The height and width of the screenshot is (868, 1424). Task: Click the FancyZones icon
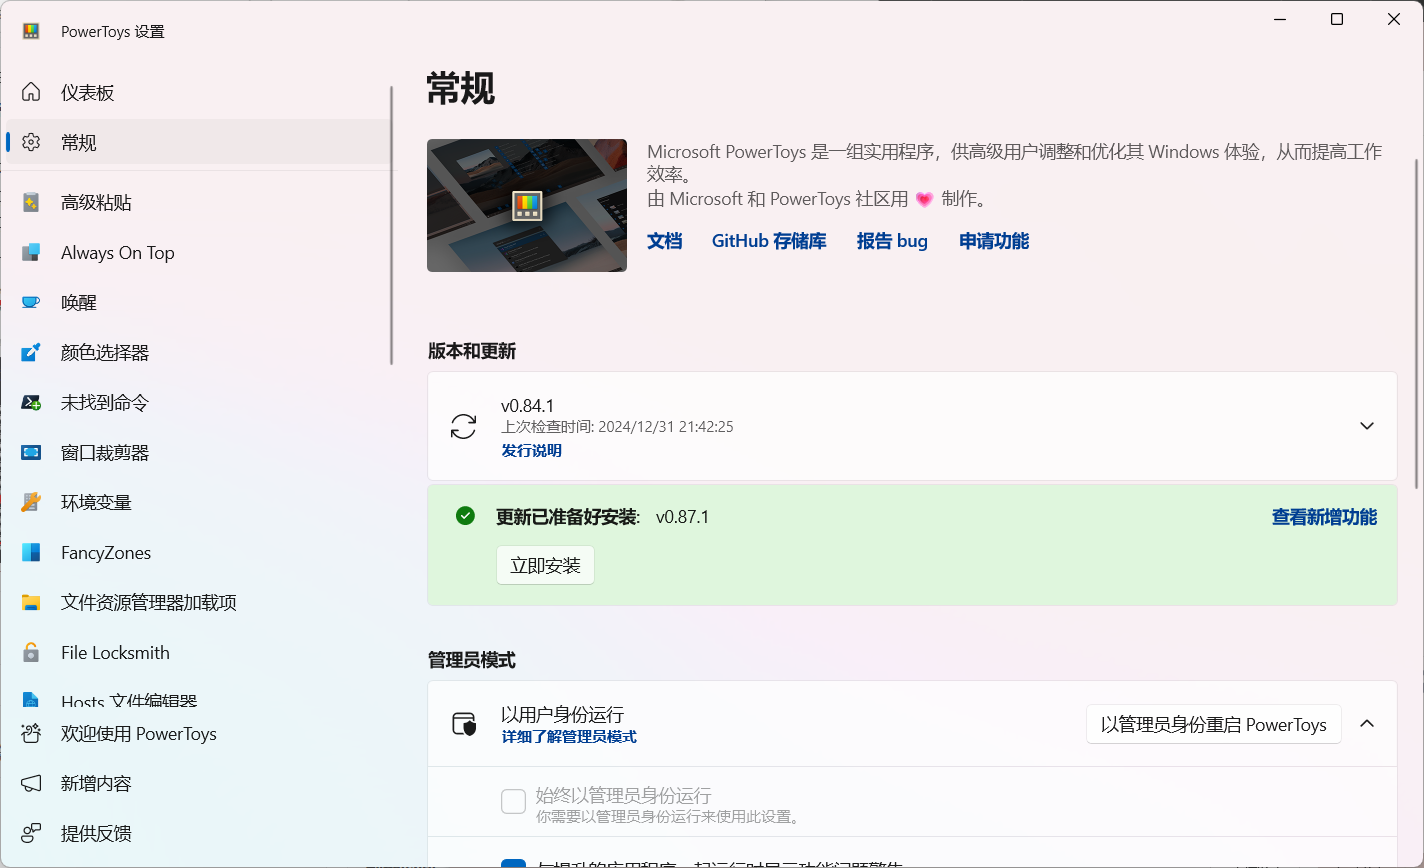[31, 552]
